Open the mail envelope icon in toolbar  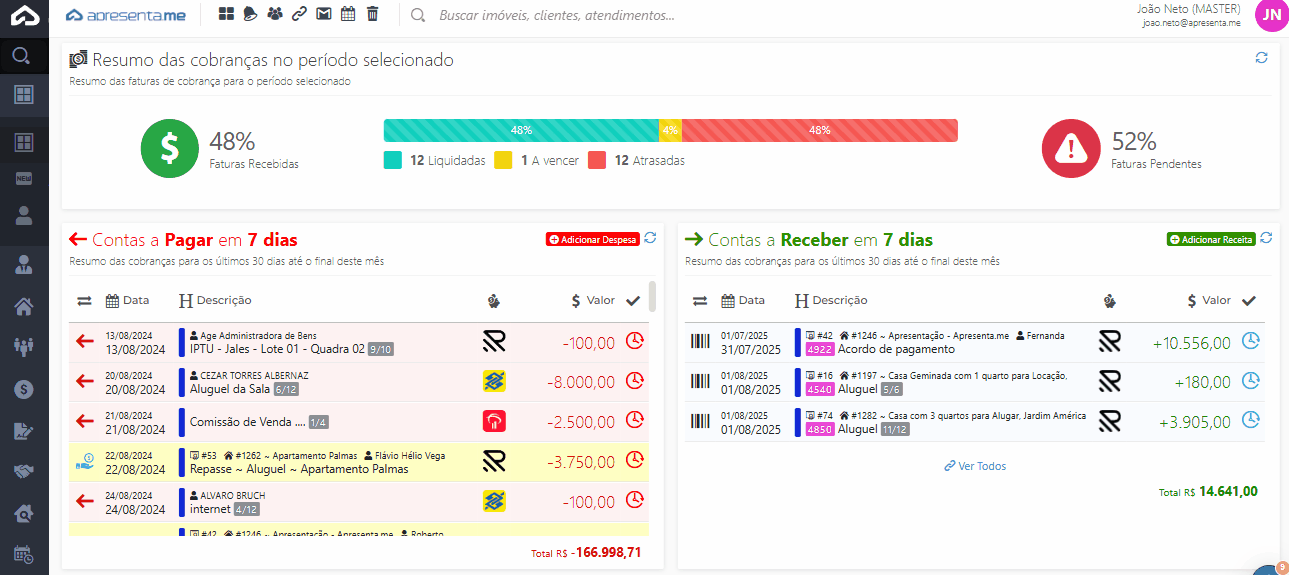pyautogui.click(x=323, y=14)
